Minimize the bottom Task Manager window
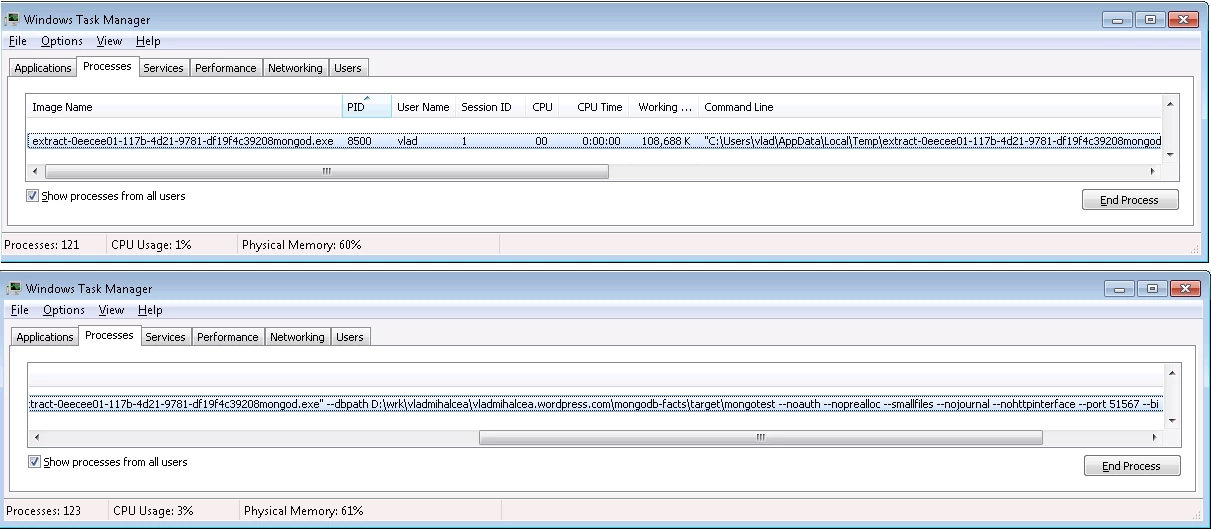 click(1120, 288)
